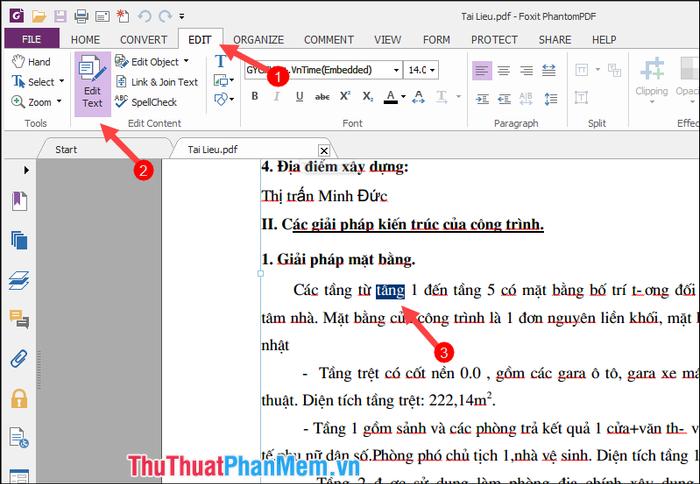Open the font size dropdown
This screenshot has width=700, height=484.
pos(432,70)
